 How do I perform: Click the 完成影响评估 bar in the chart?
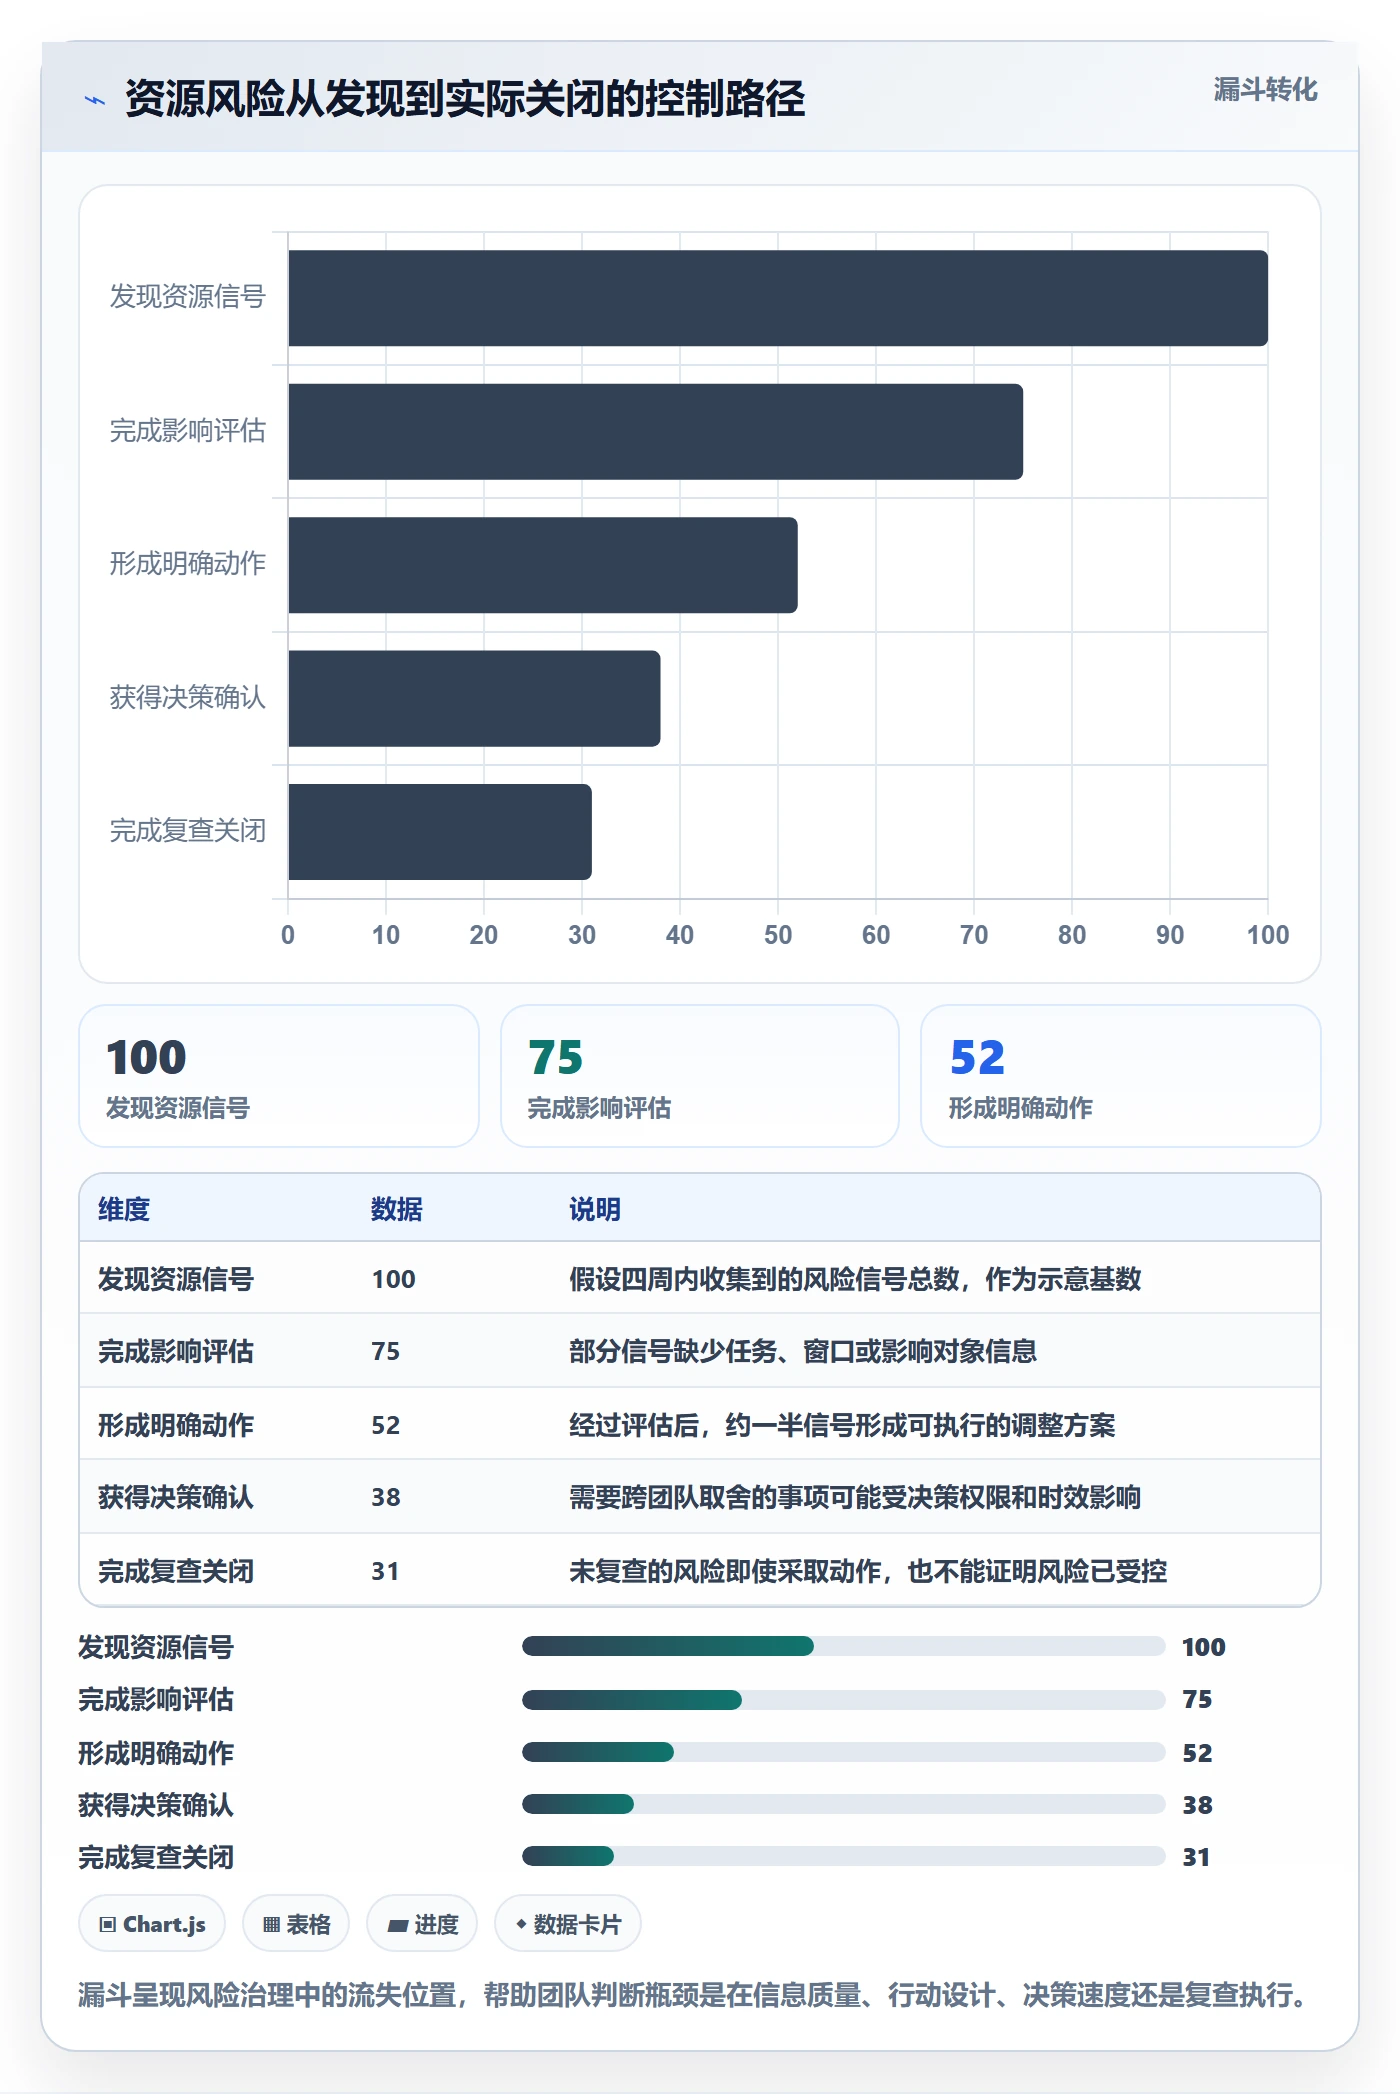click(656, 432)
